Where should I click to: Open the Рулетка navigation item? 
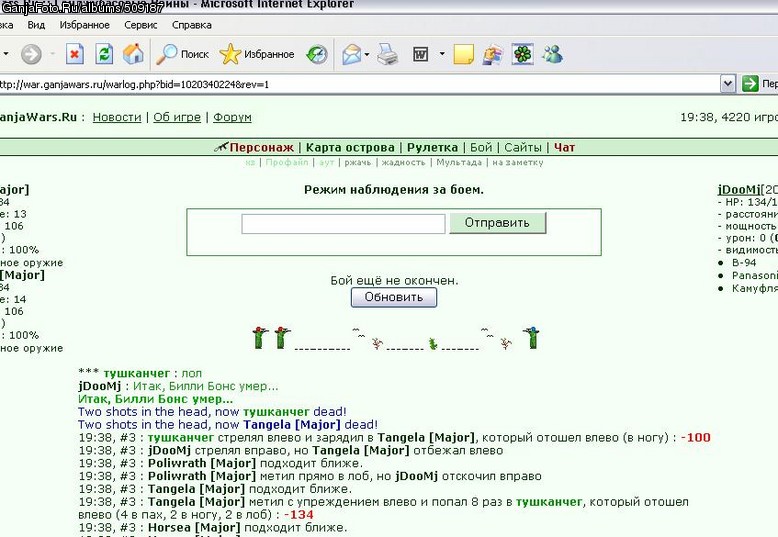[x=432, y=147]
